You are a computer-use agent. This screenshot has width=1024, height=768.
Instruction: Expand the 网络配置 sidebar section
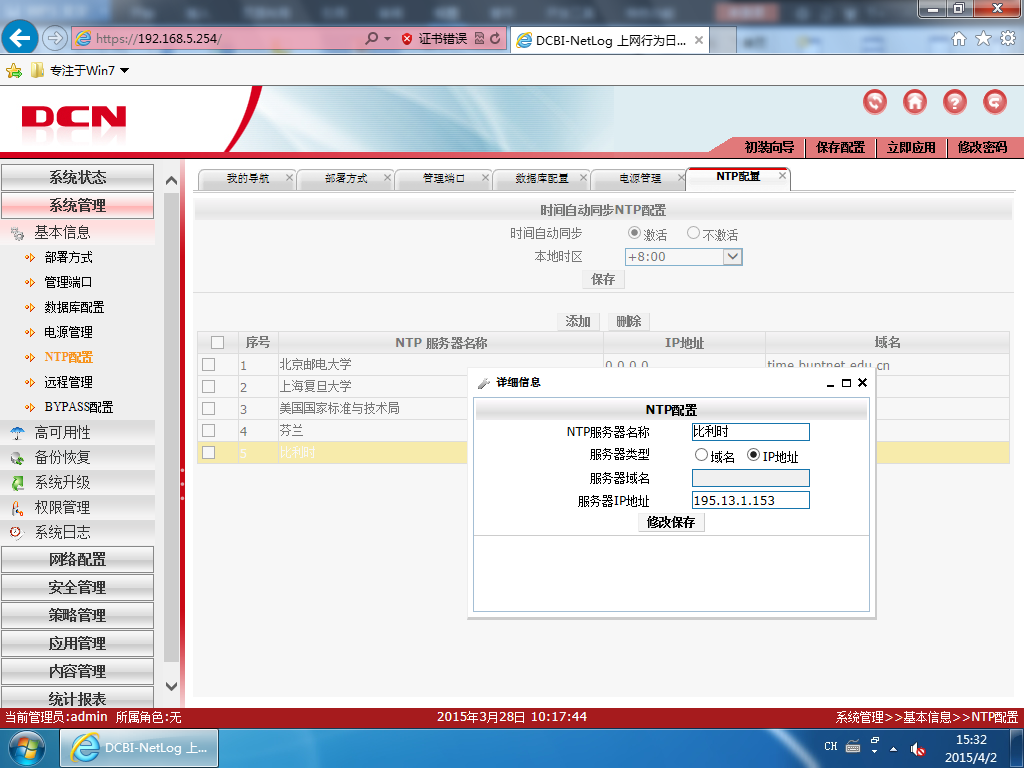tap(77, 559)
